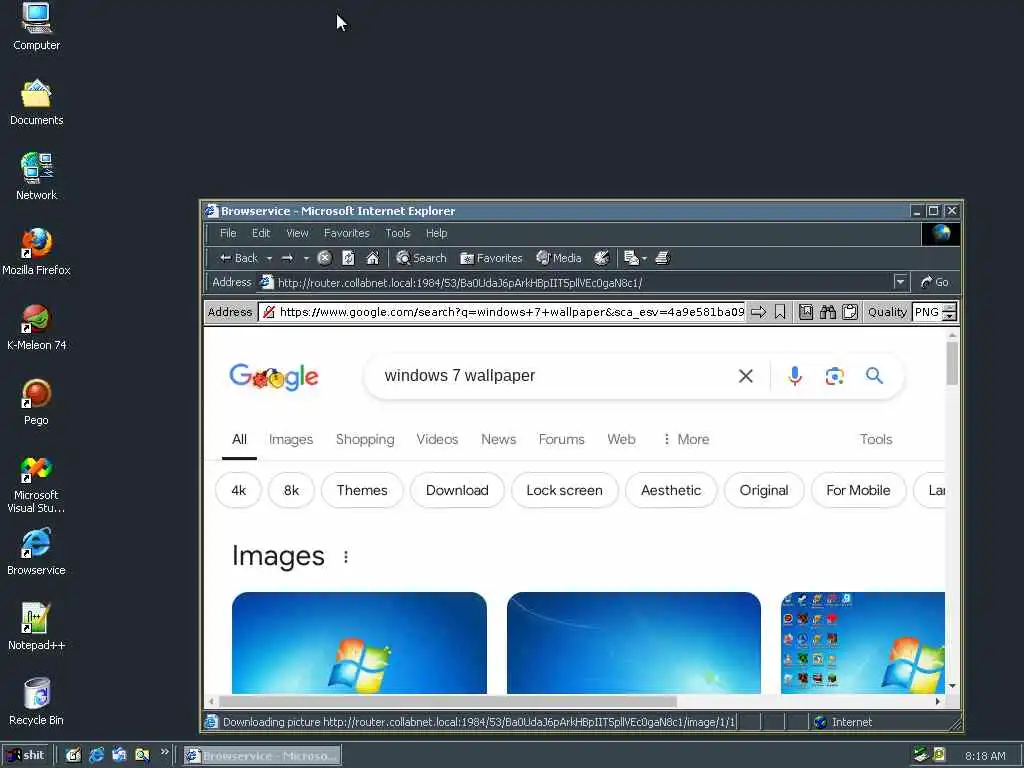The height and width of the screenshot is (768, 1024).
Task: Open the wallpaper thumbnail with desktop icons
Action: pyautogui.click(x=863, y=643)
